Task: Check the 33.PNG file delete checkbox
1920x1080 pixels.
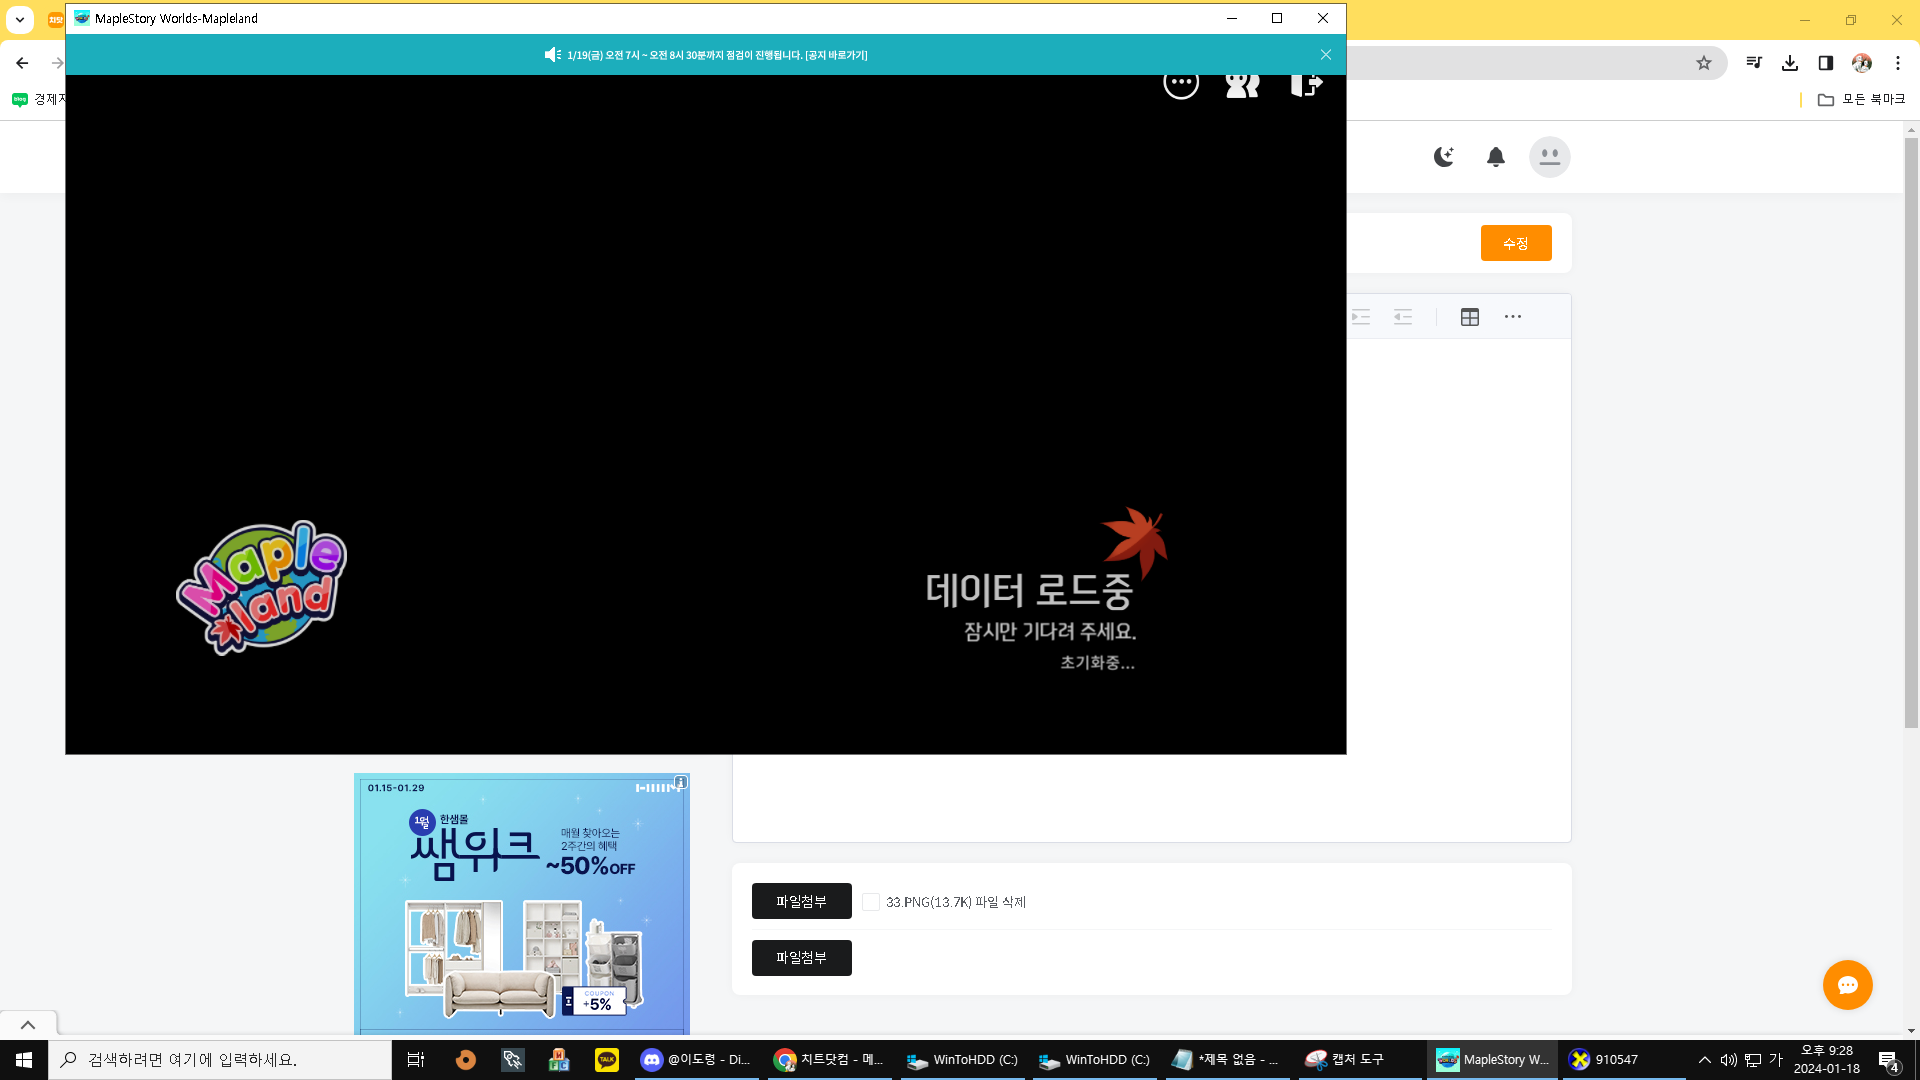Action: pos(871,902)
